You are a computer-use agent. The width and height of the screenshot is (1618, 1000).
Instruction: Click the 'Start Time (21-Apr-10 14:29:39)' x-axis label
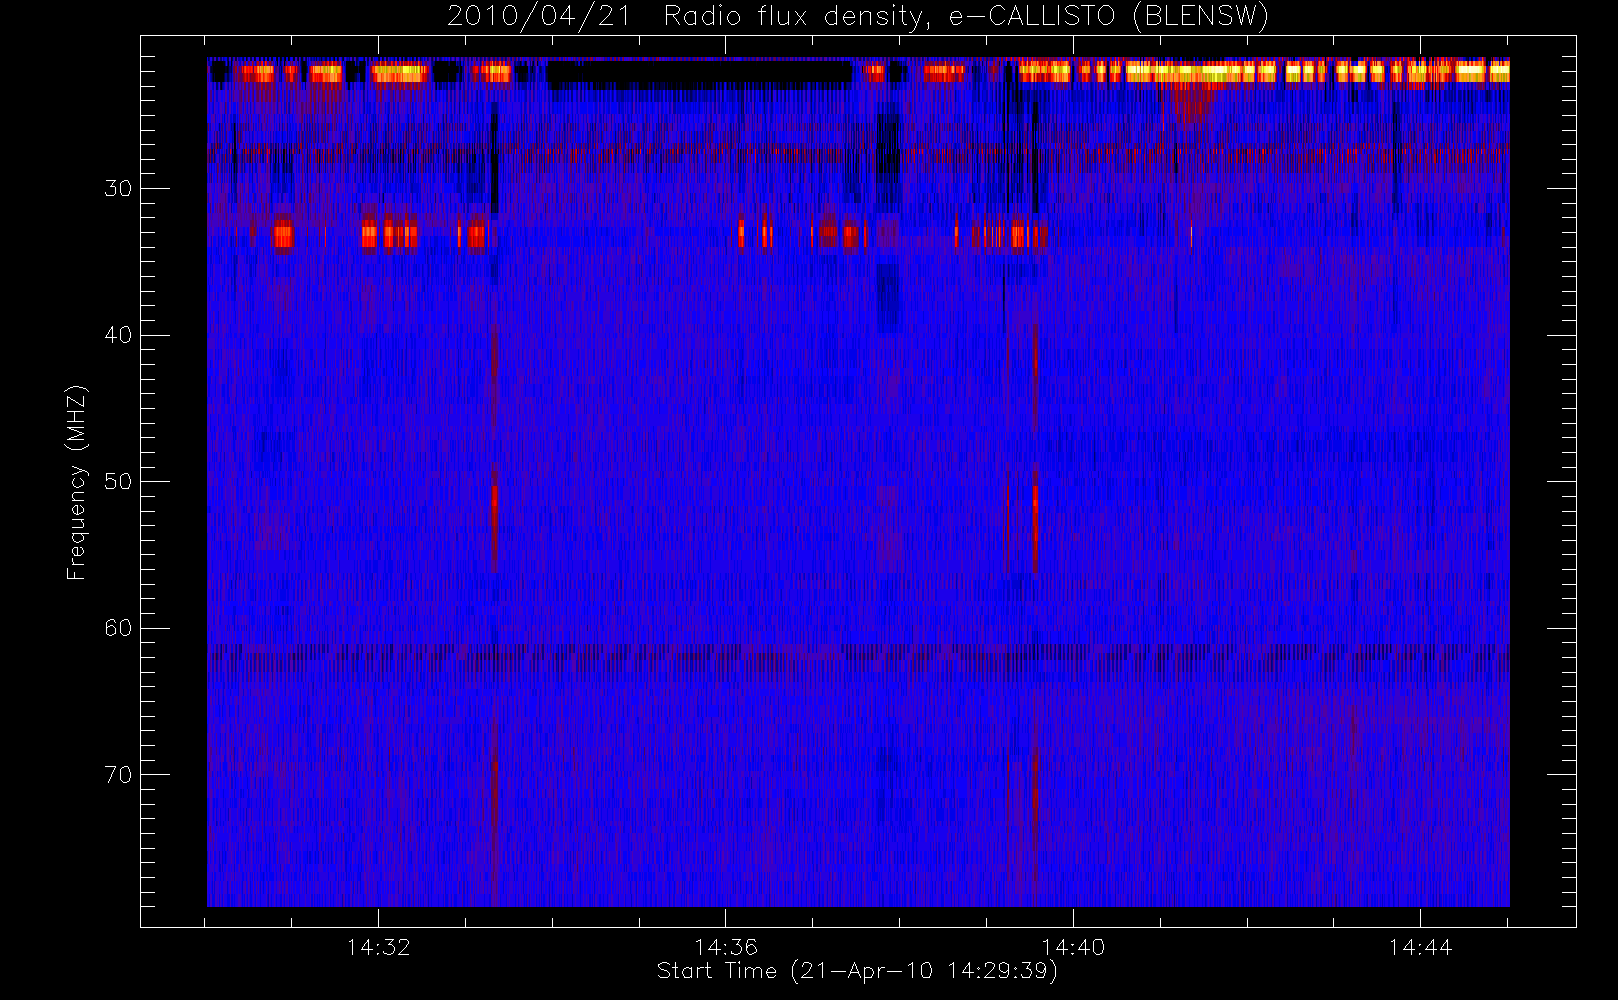point(857,971)
